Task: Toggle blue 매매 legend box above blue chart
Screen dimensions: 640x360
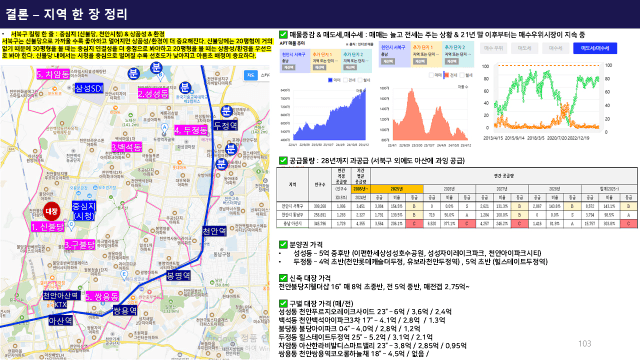Action: pos(330,80)
